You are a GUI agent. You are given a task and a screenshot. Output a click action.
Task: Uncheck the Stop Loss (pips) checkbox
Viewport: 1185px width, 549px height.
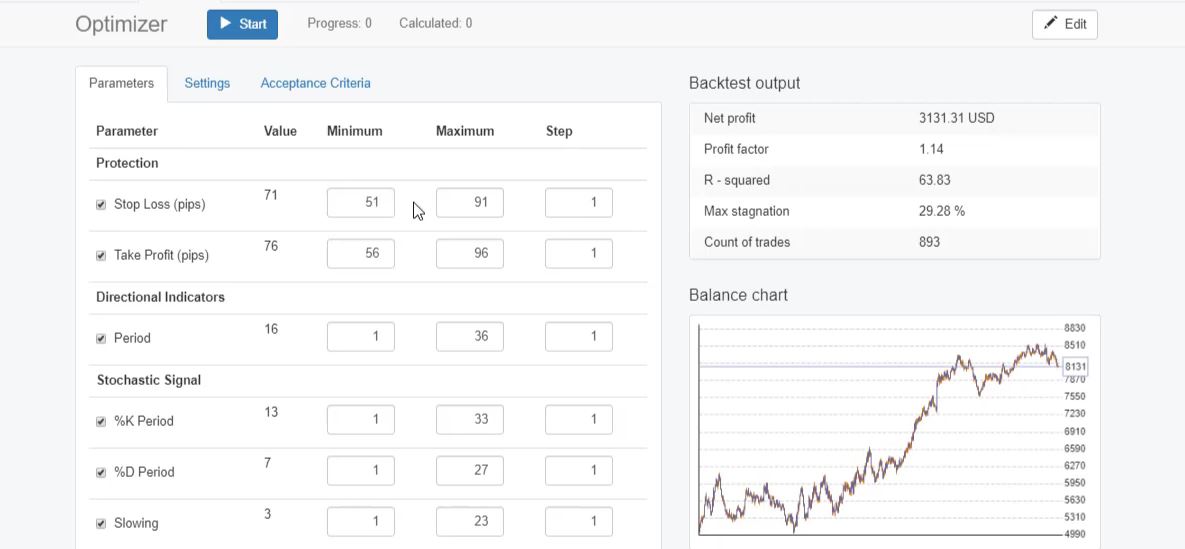click(x=101, y=205)
